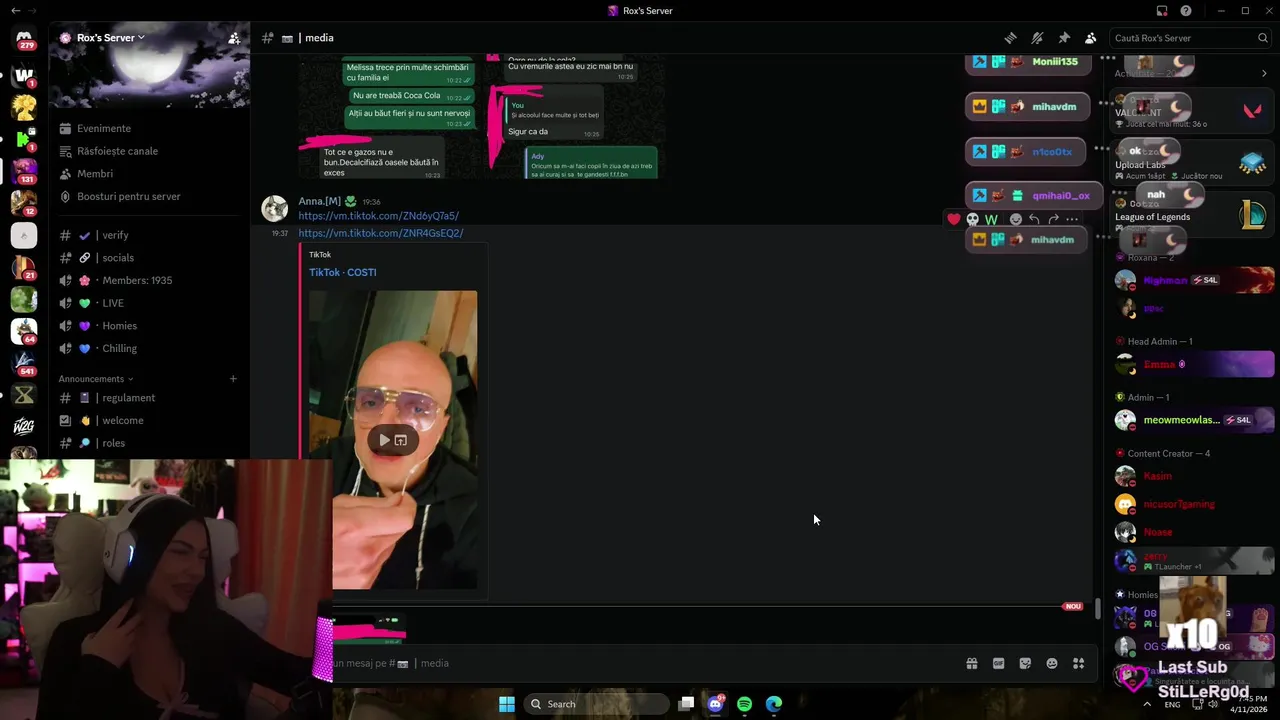Open the yellow trophy server icon
The image size is (1280, 720).
24,107
